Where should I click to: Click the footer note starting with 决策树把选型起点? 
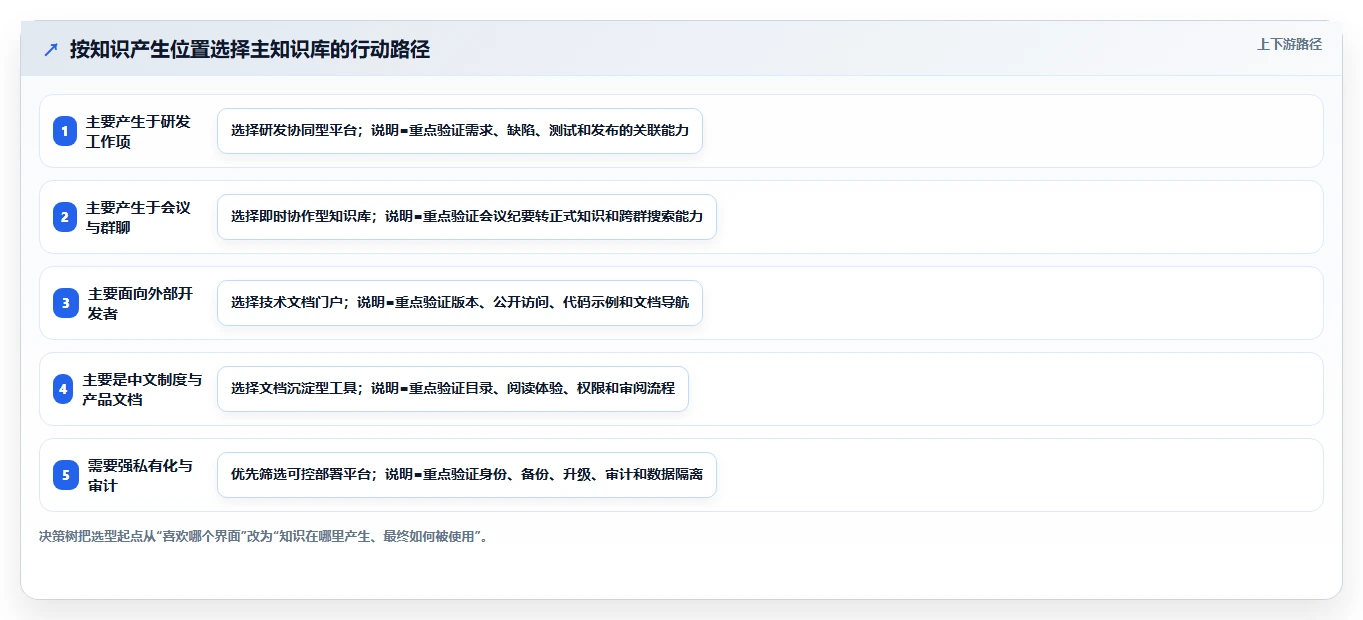tap(264, 536)
